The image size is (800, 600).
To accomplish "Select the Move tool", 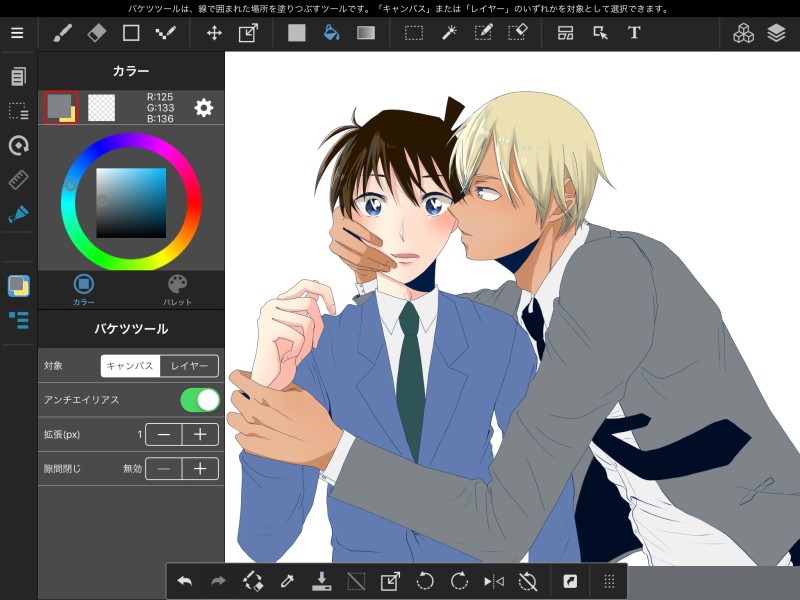I will point(214,33).
